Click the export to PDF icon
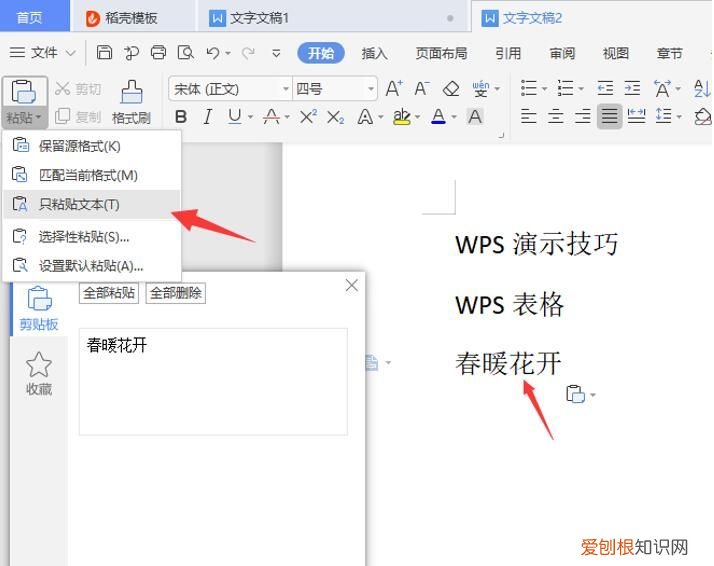The width and height of the screenshot is (714, 566). click(x=131, y=53)
